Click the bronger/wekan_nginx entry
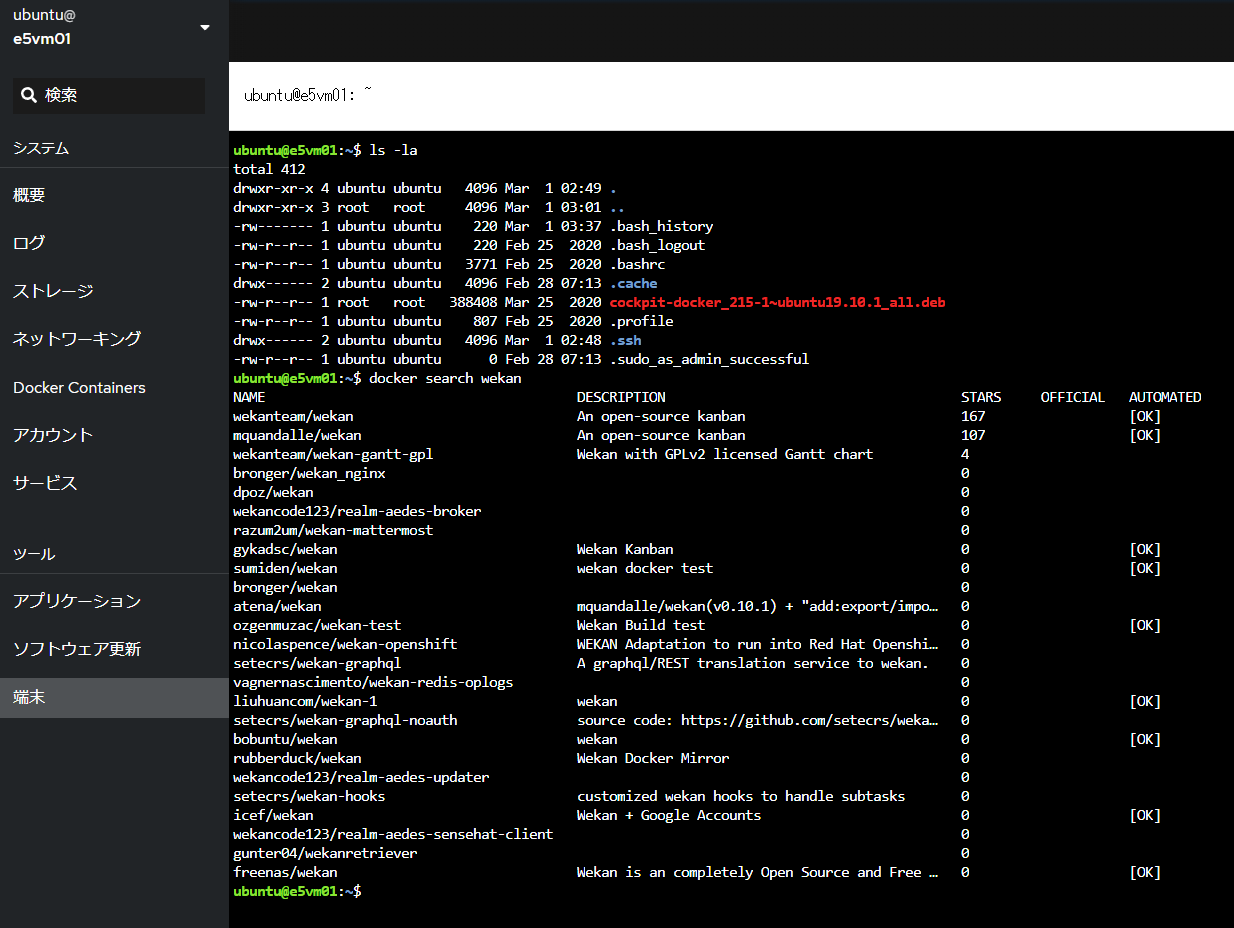The height and width of the screenshot is (928, 1234). click(x=309, y=473)
